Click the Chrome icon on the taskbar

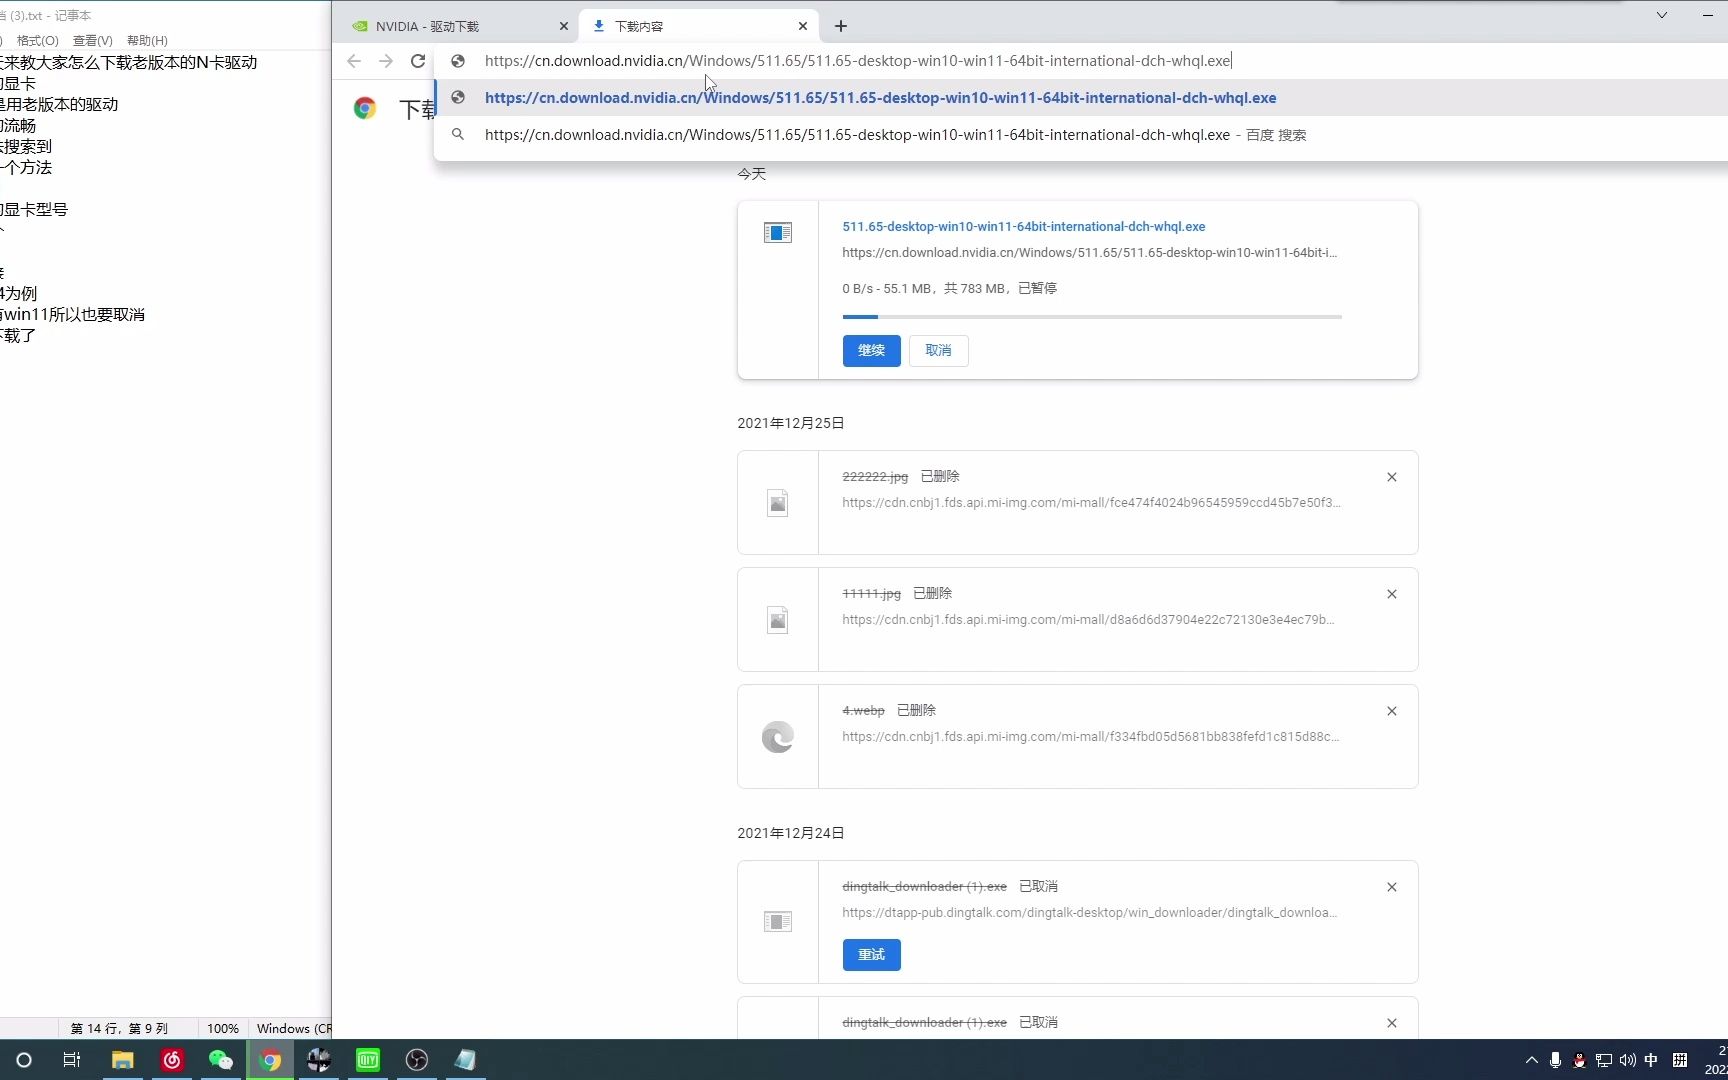pos(270,1060)
